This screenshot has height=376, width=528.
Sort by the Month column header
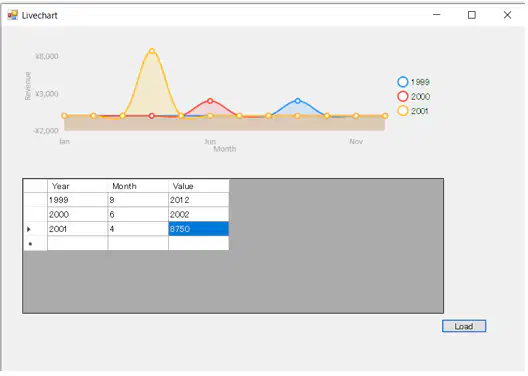pyautogui.click(x=138, y=186)
